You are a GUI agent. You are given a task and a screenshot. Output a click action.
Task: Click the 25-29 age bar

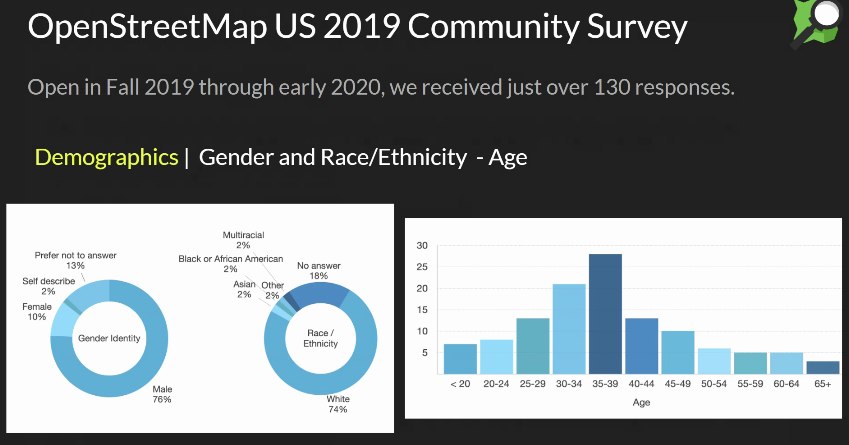tap(533, 346)
